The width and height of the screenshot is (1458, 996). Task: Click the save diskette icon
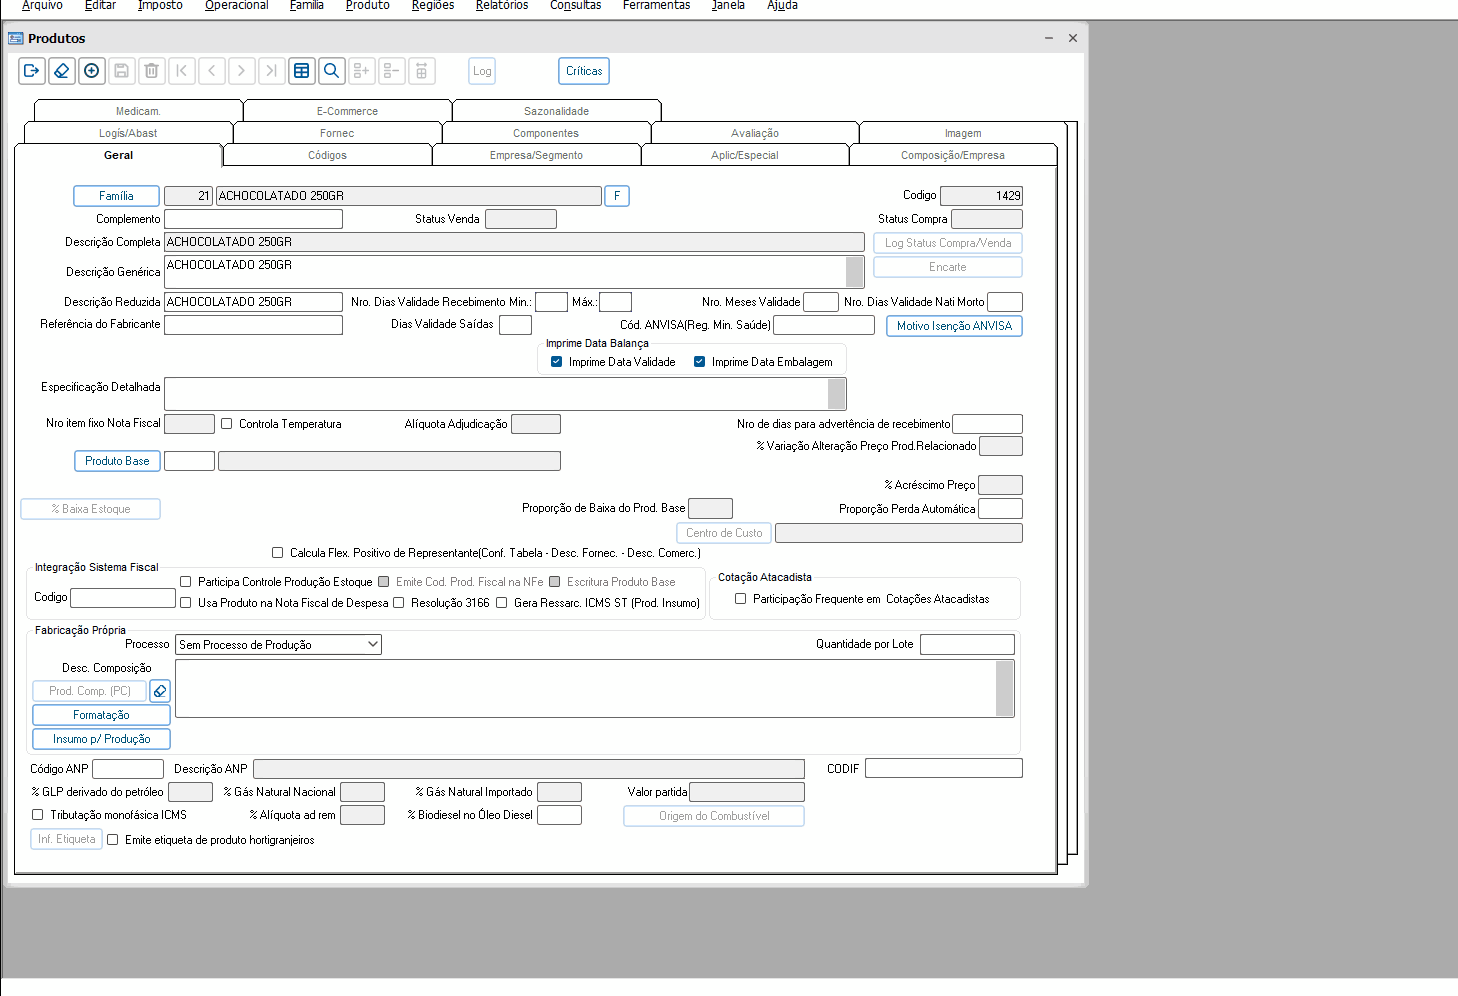(122, 71)
